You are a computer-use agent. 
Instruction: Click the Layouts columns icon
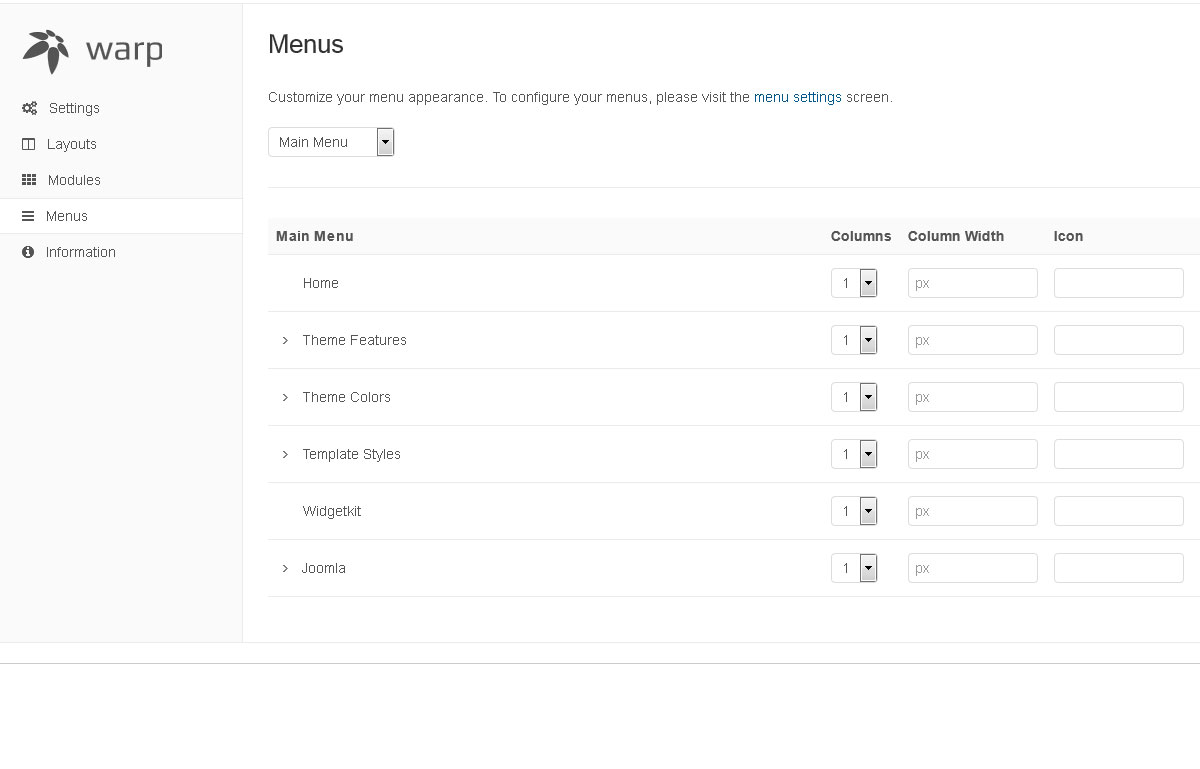[x=28, y=144]
